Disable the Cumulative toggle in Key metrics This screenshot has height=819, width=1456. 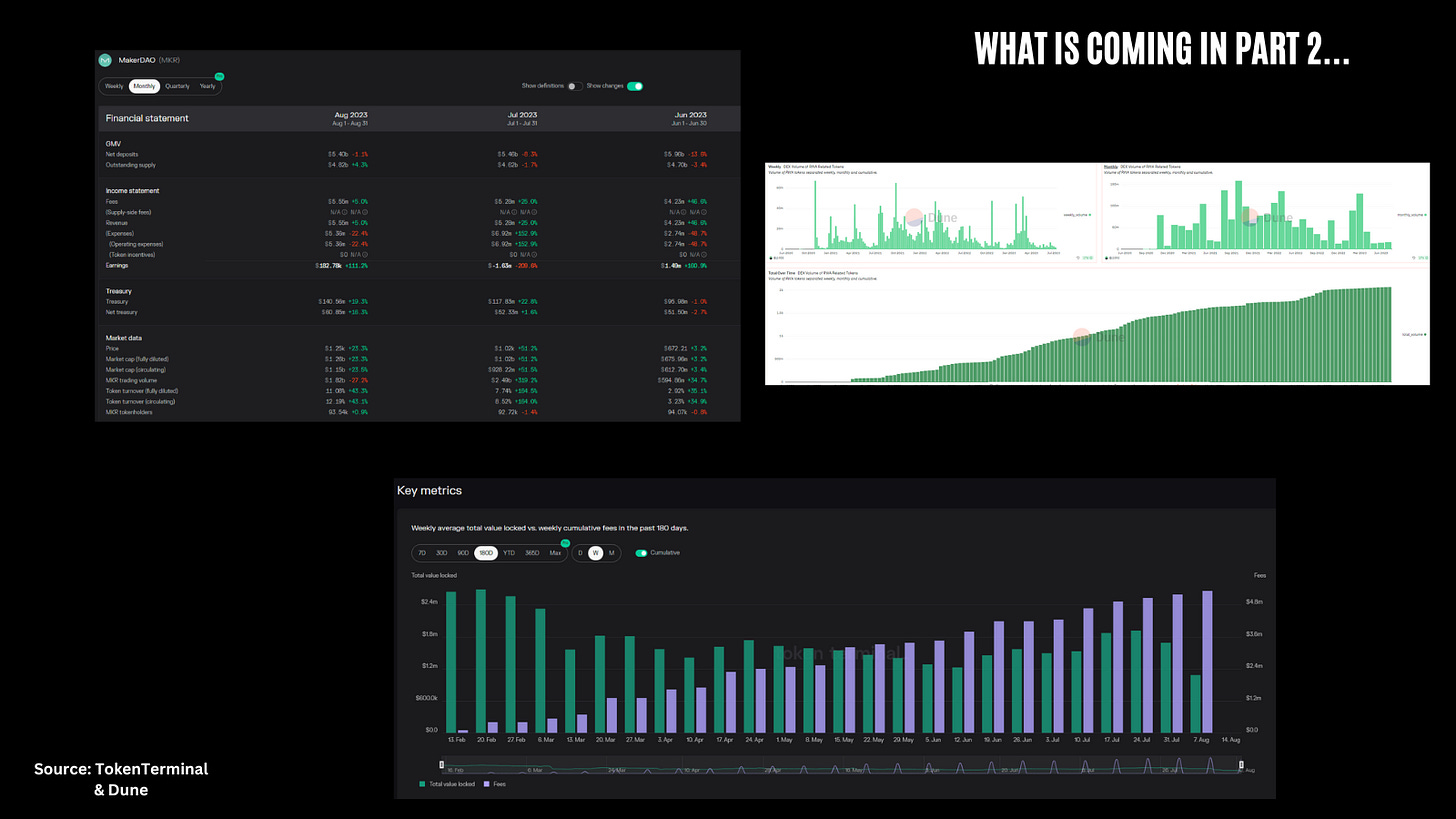pos(642,553)
